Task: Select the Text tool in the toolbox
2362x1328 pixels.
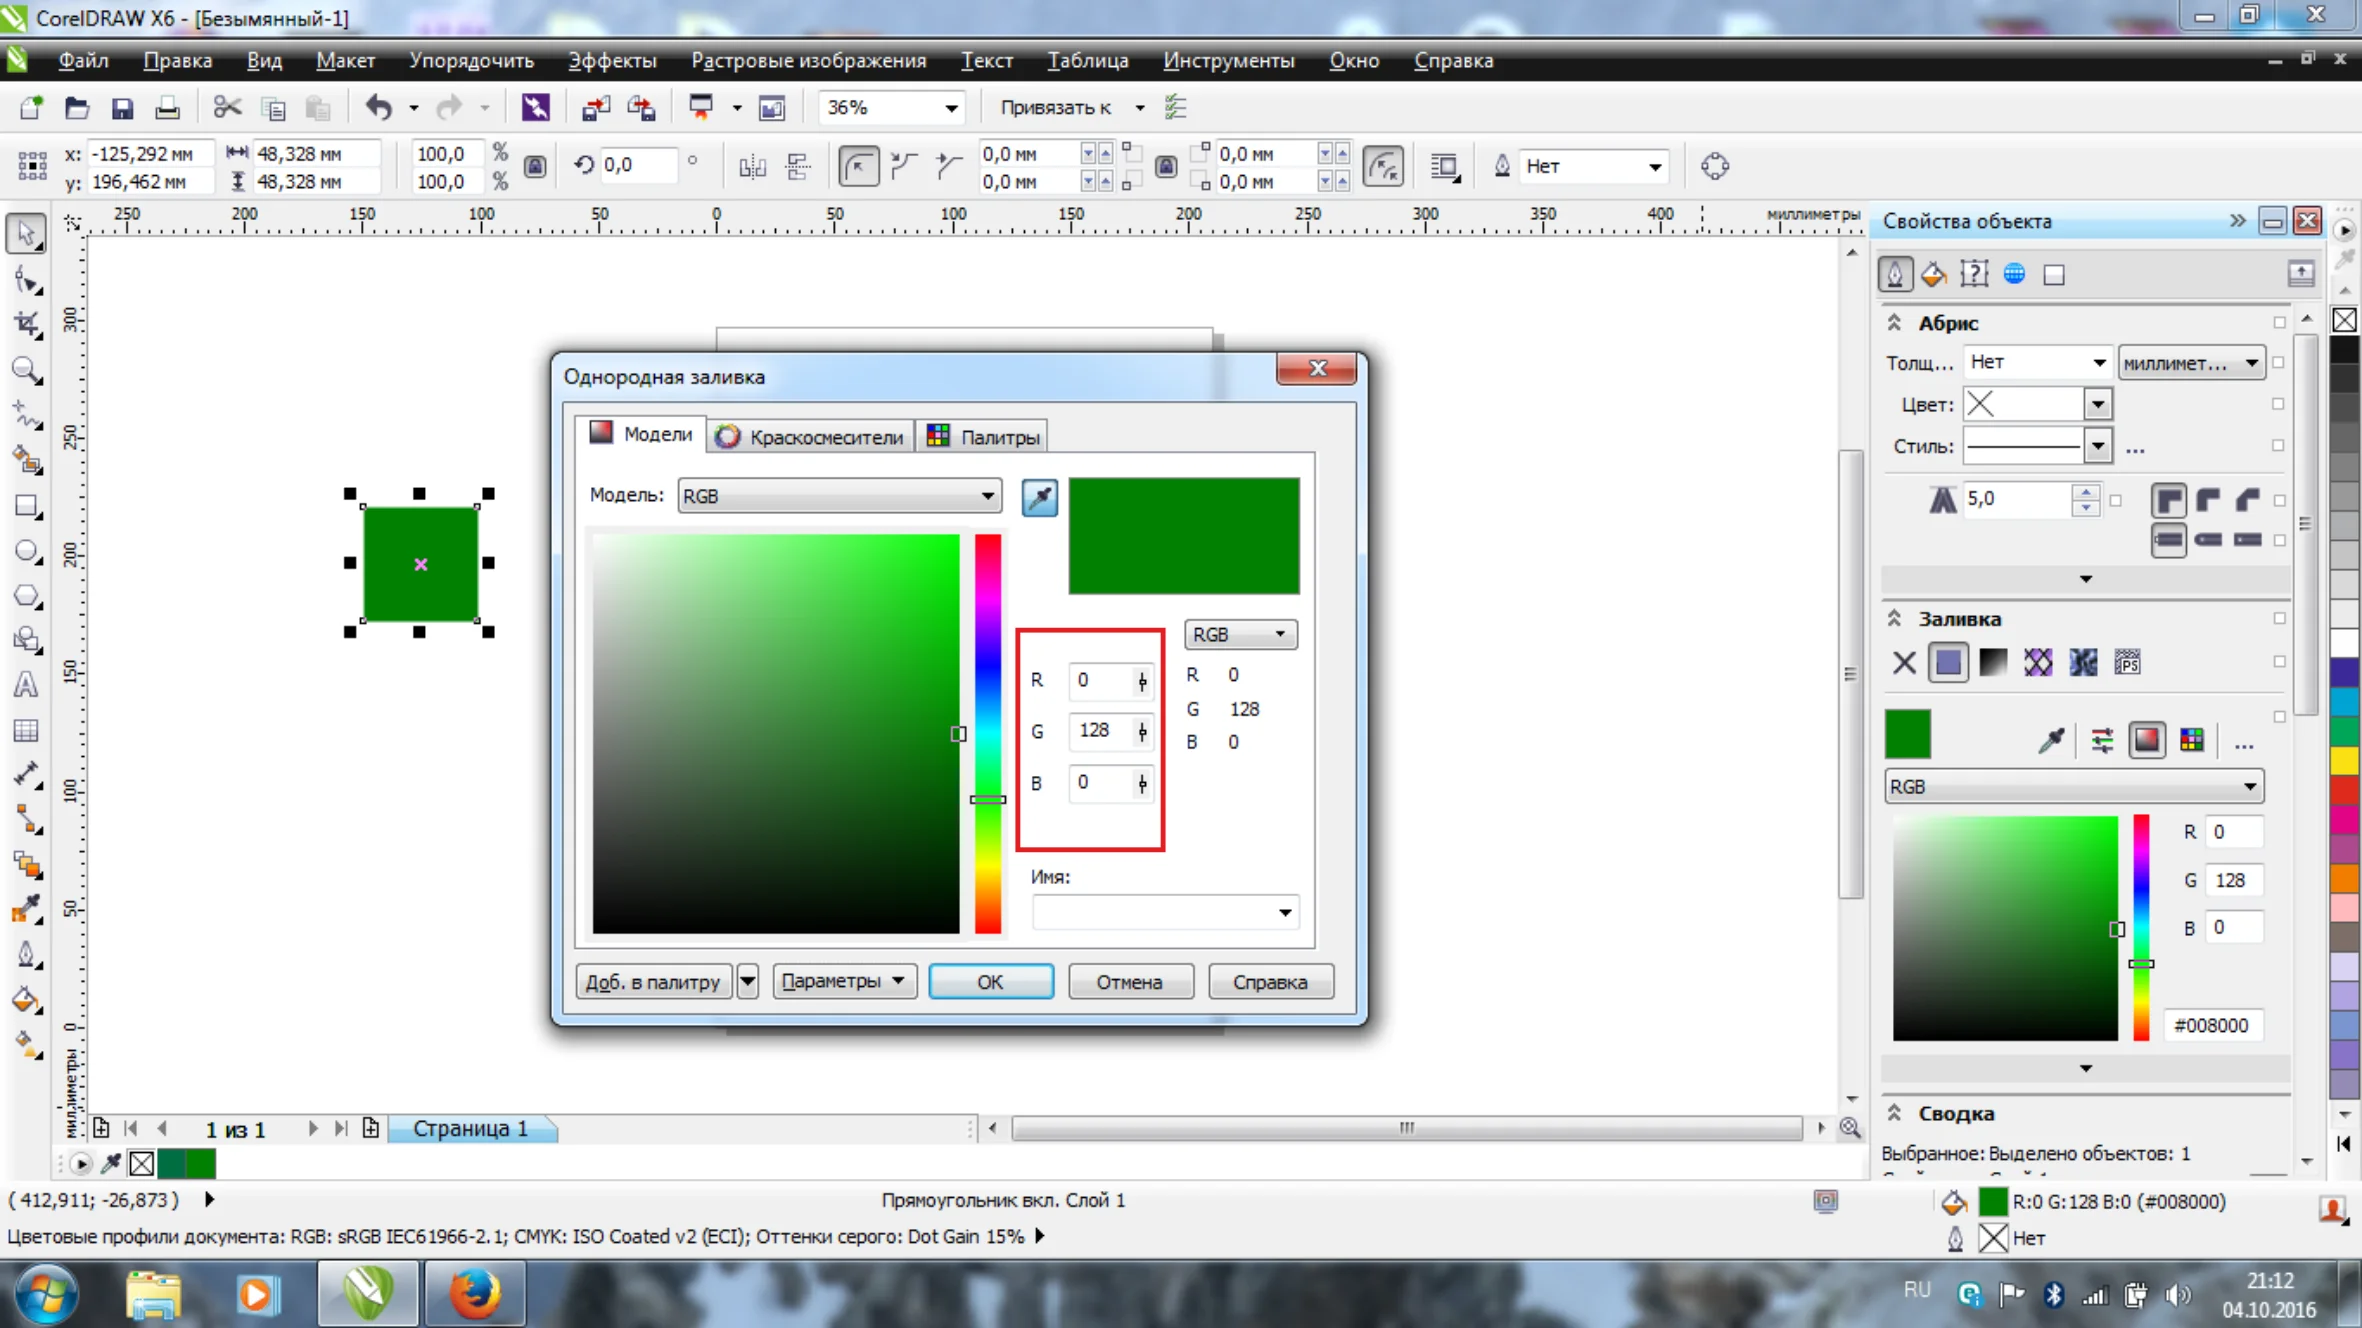Action: pos(27,685)
